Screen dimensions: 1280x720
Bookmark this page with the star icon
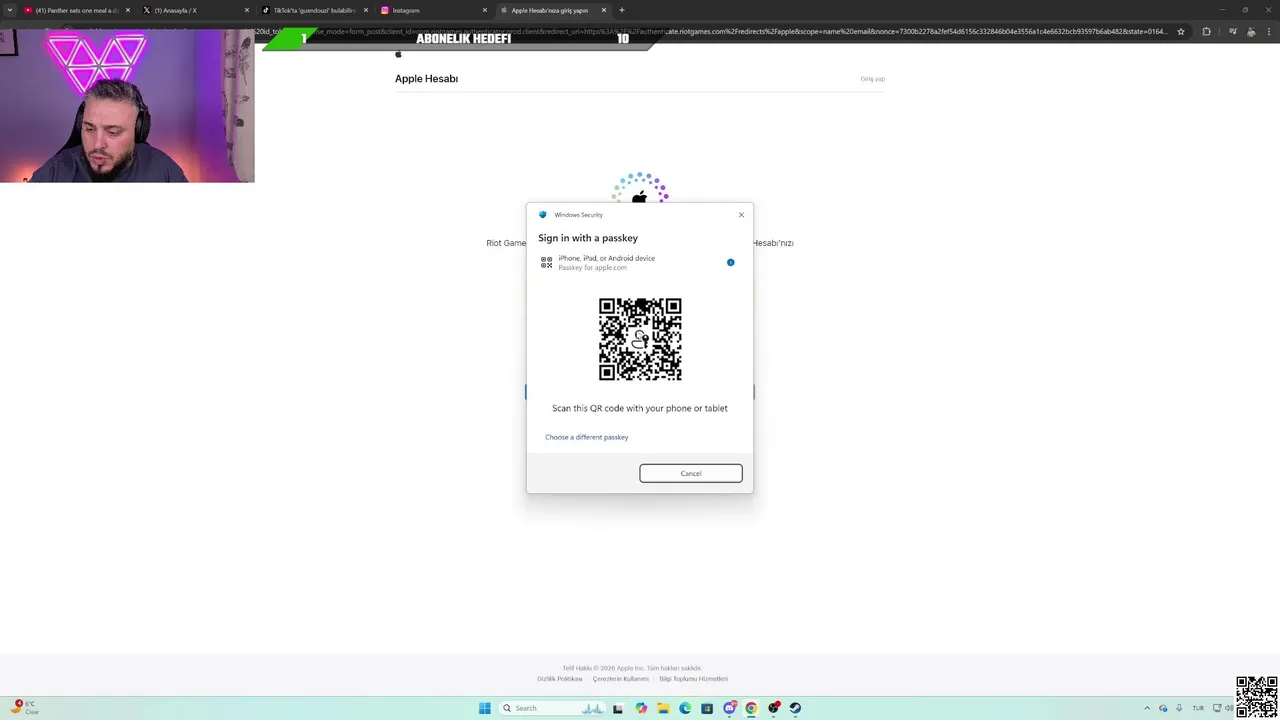coord(1181,32)
